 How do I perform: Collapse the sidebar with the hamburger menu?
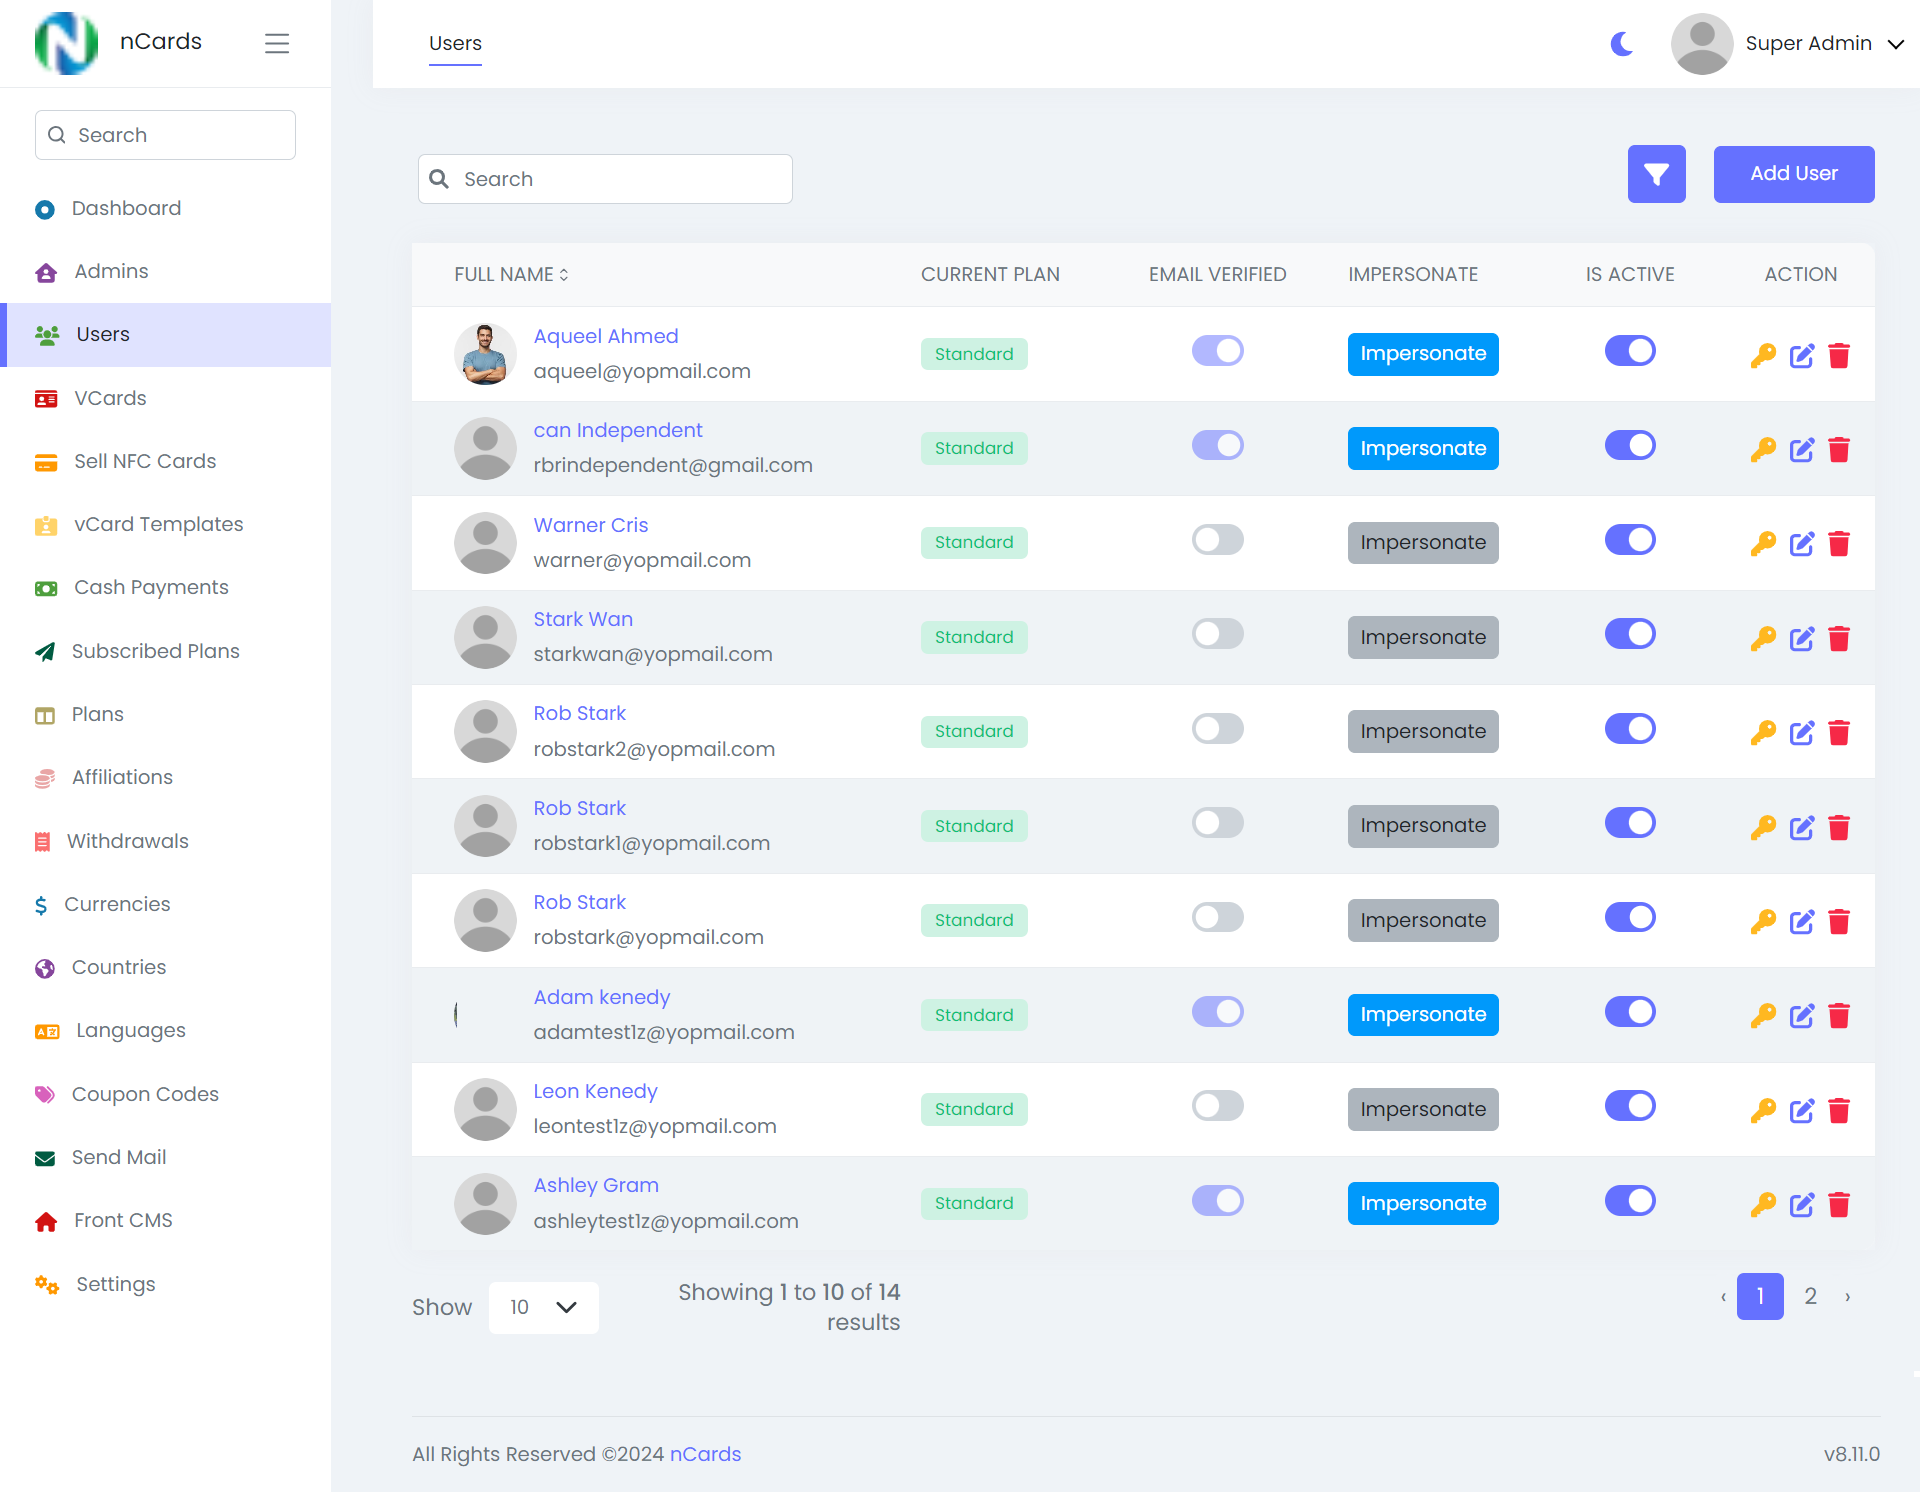pos(277,43)
